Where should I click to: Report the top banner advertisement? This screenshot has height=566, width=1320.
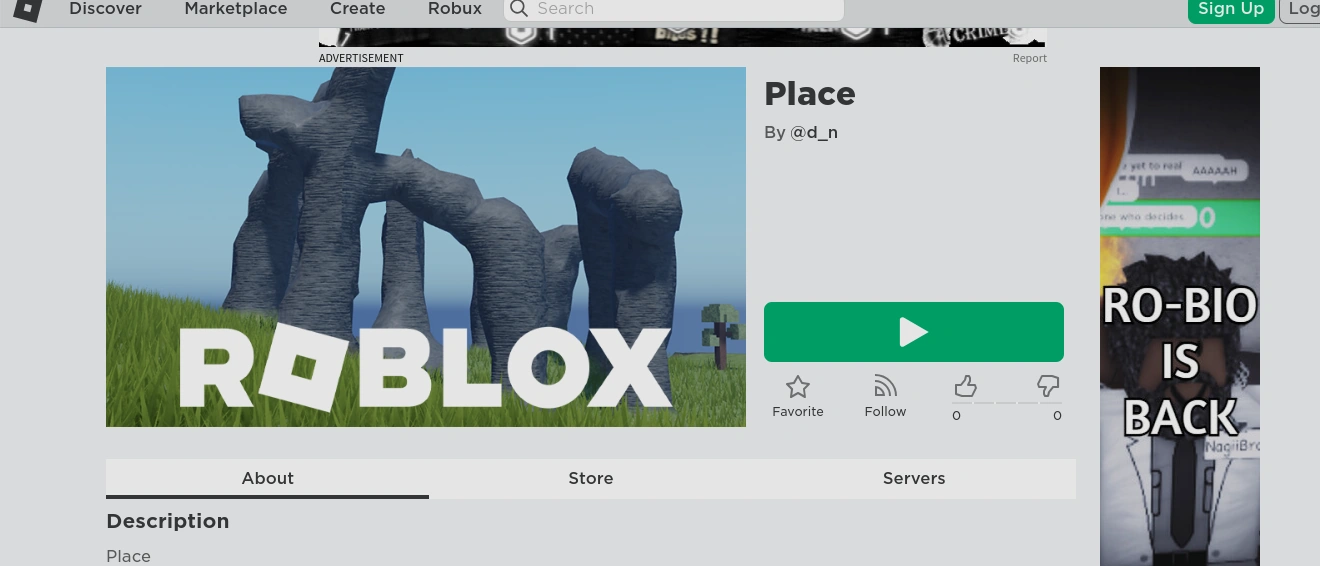[1029, 58]
